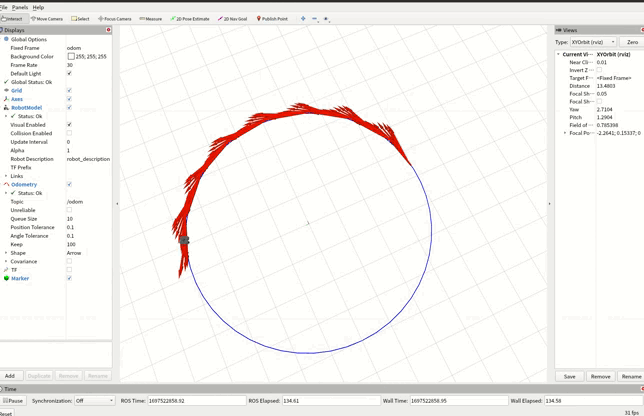Click the Interact tool
This screenshot has height=416, width=644.
[13, 18]
